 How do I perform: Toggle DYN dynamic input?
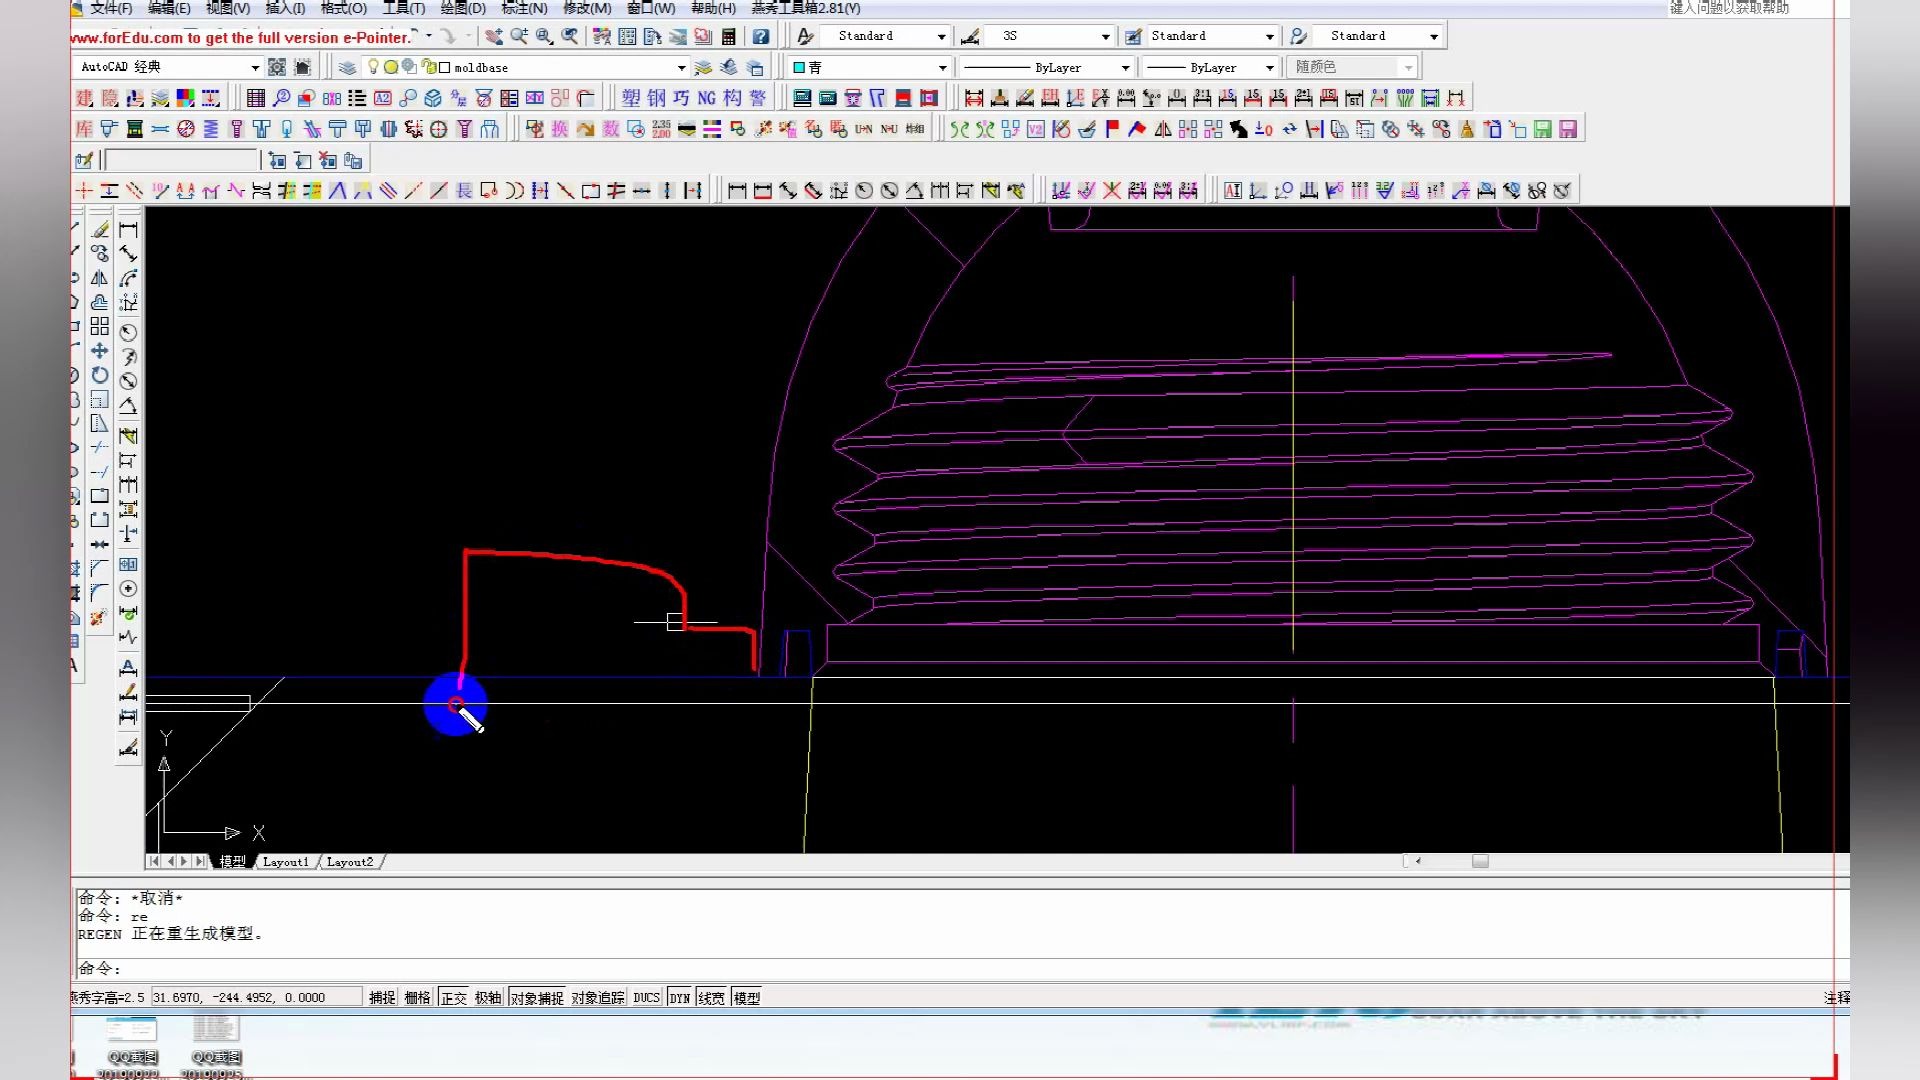pyautogui.click(x=679, y=998)
